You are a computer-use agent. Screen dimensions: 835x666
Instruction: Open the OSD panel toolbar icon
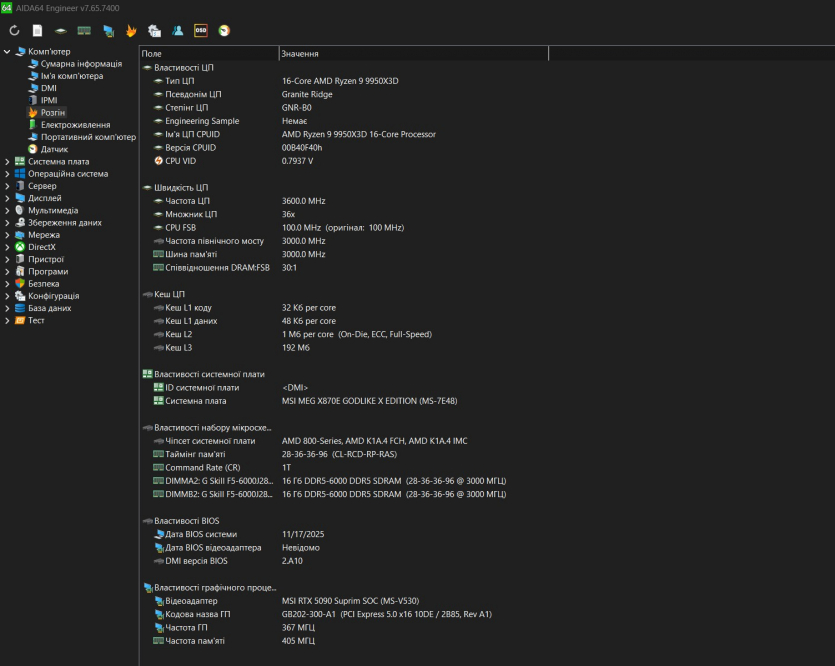201,31
